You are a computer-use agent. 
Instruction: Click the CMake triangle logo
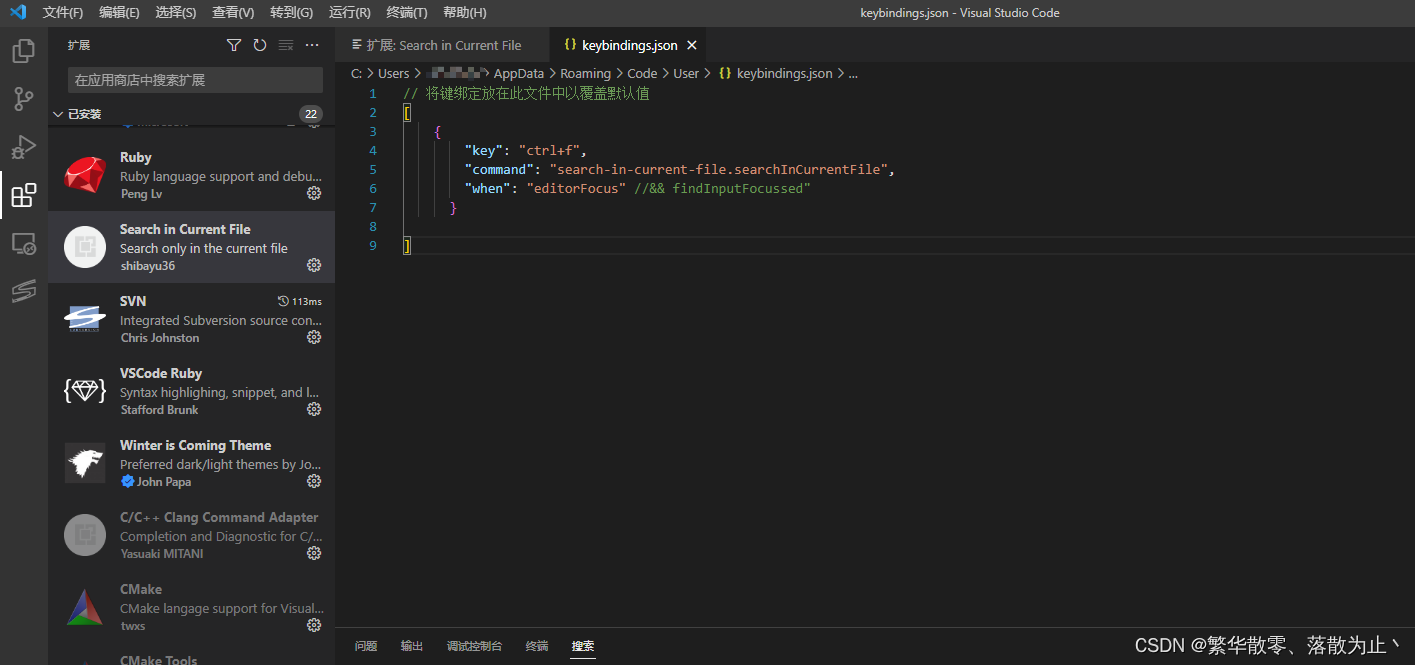(x=85, y=607)
